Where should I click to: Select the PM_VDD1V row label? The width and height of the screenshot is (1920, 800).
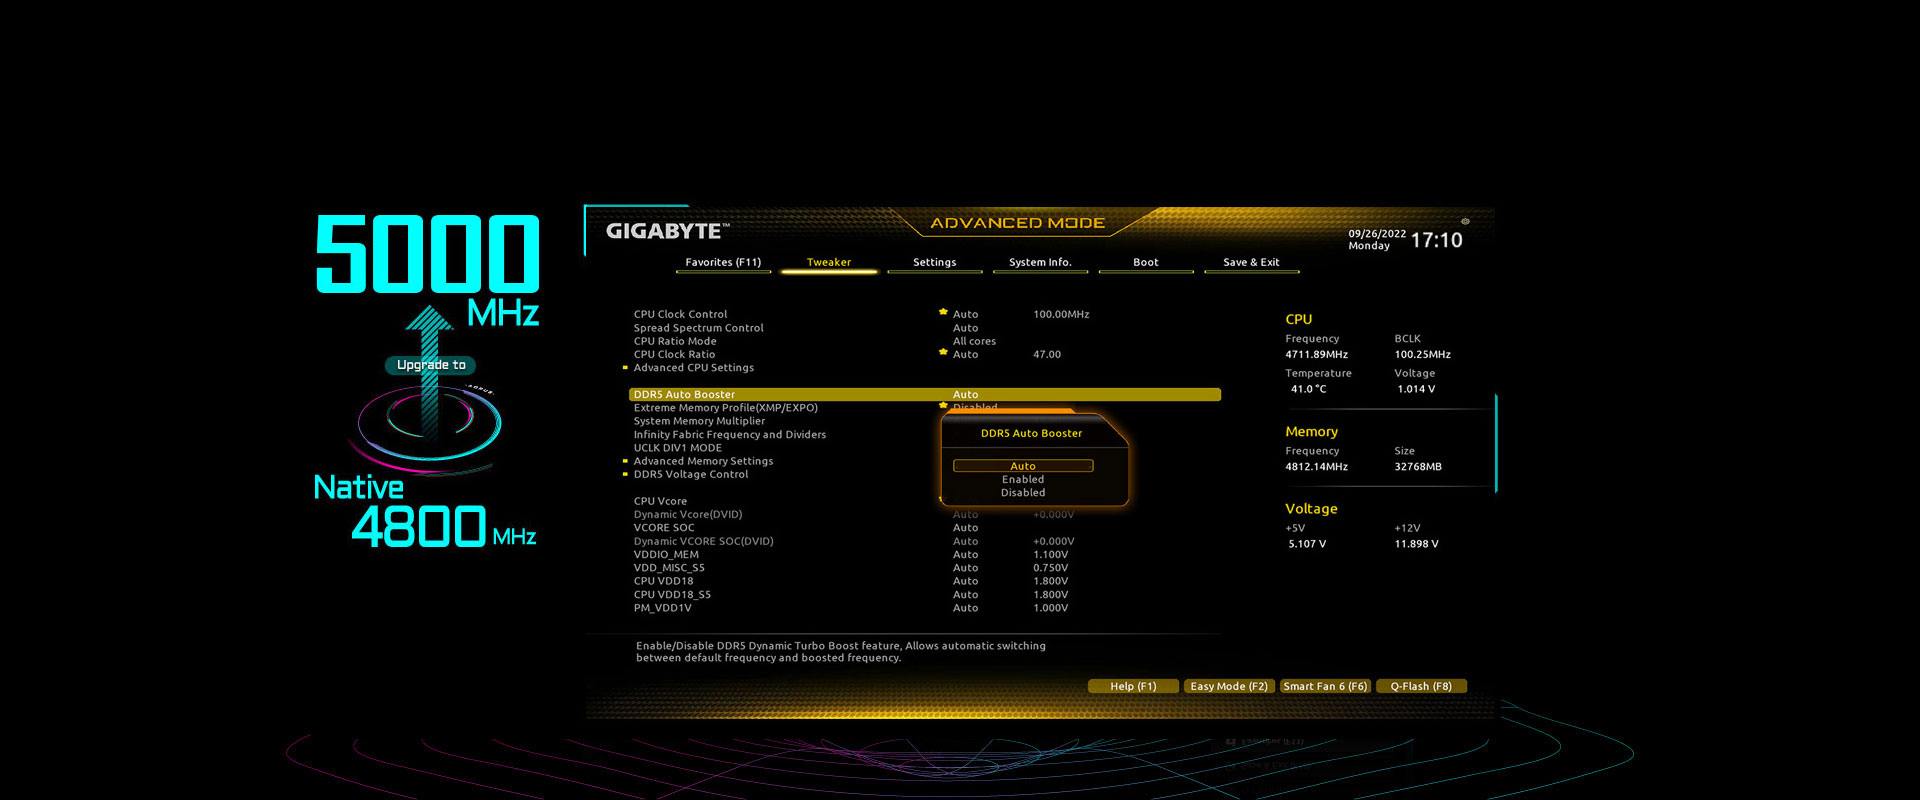[662, 608]
